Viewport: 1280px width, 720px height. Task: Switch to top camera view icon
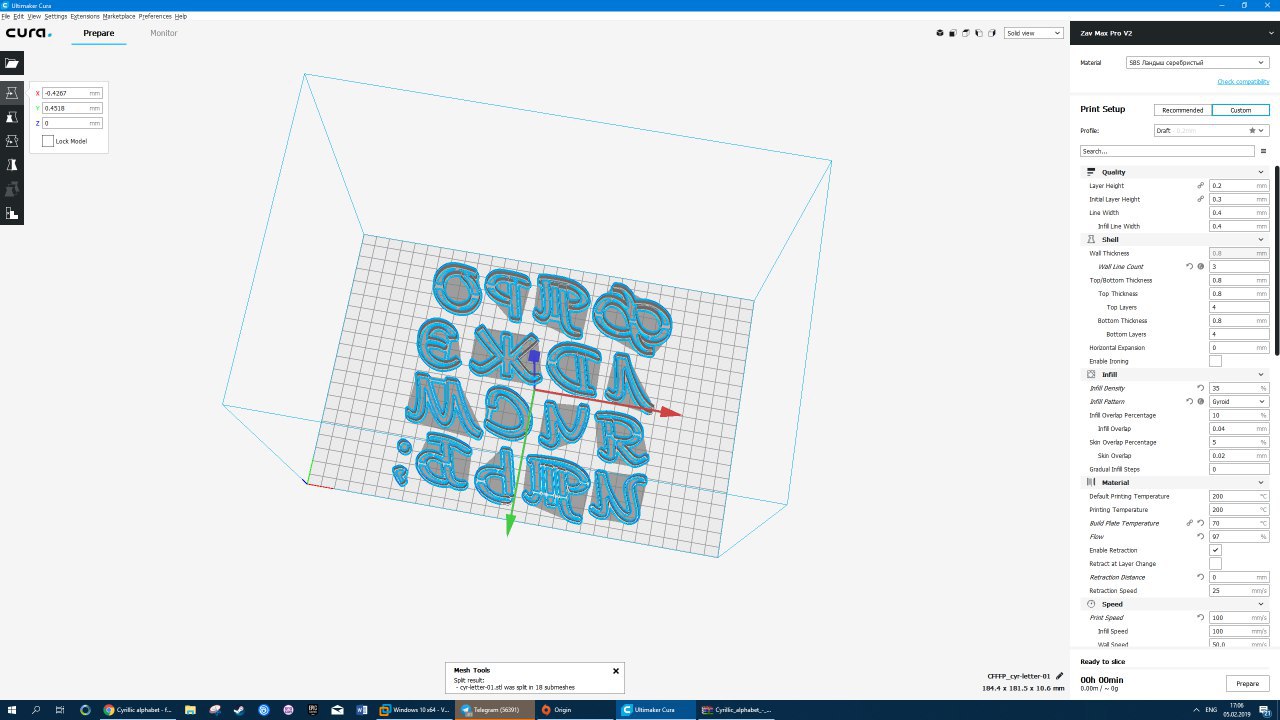[966, 33]
